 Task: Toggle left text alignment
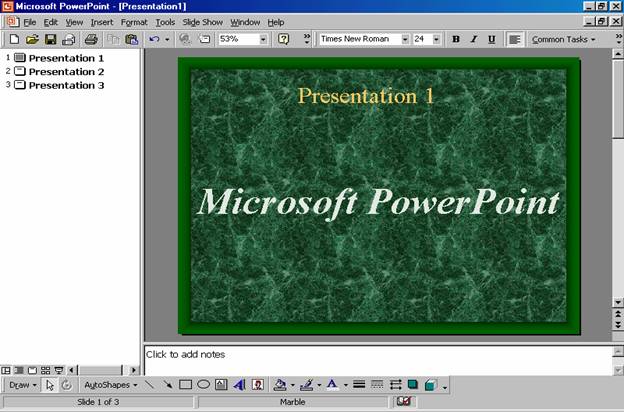click(514, 39)
